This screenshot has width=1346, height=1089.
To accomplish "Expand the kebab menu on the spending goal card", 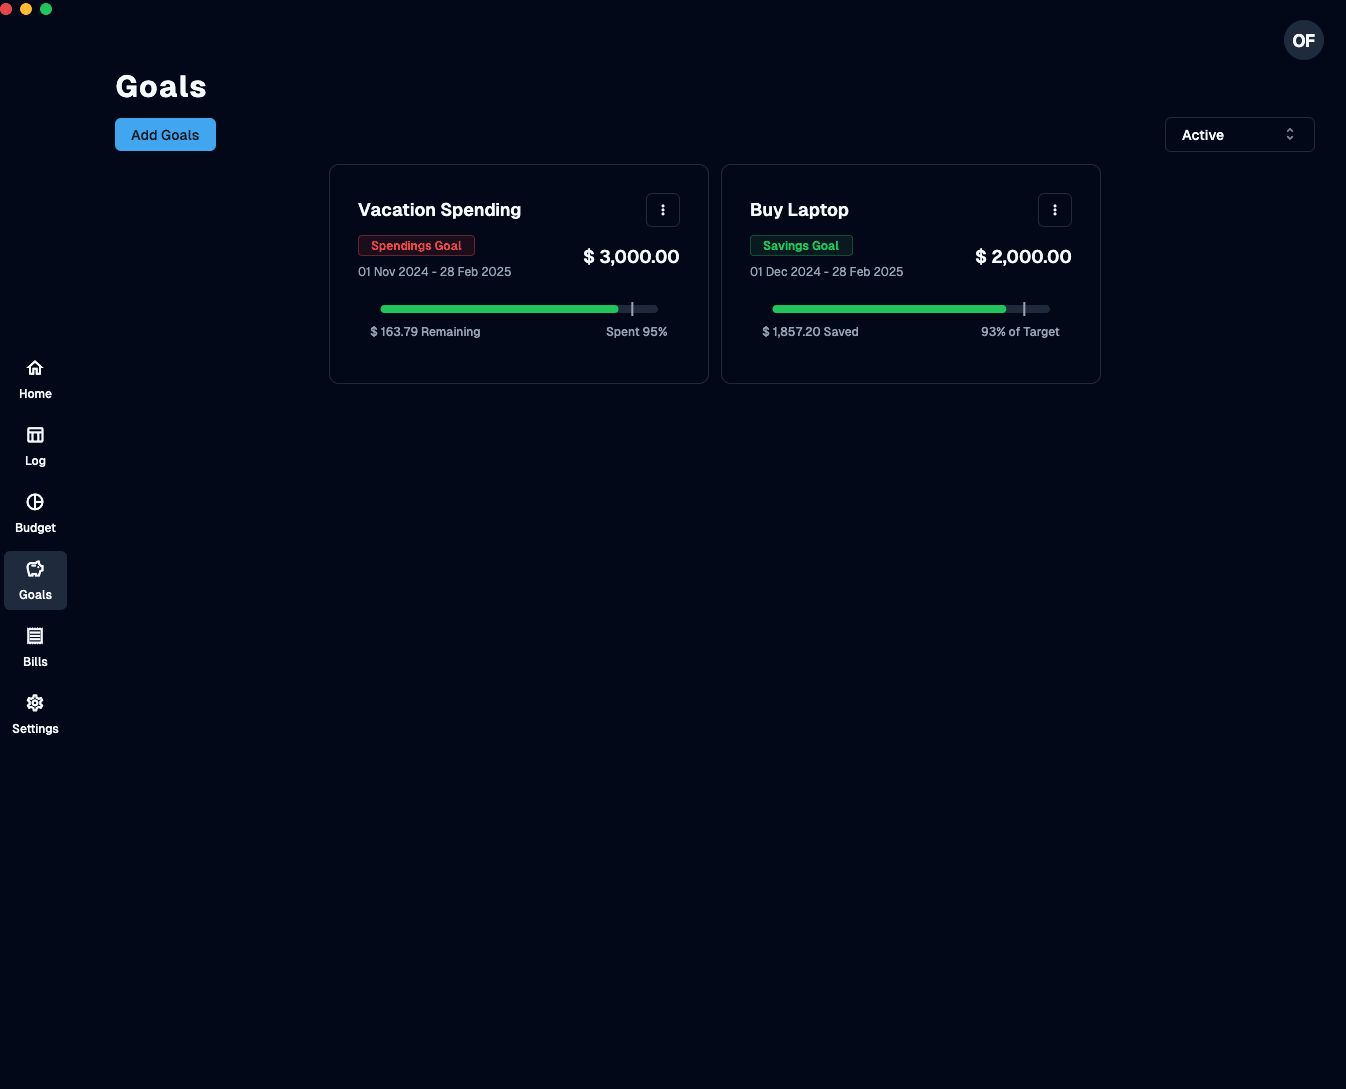I will (663, 210).
